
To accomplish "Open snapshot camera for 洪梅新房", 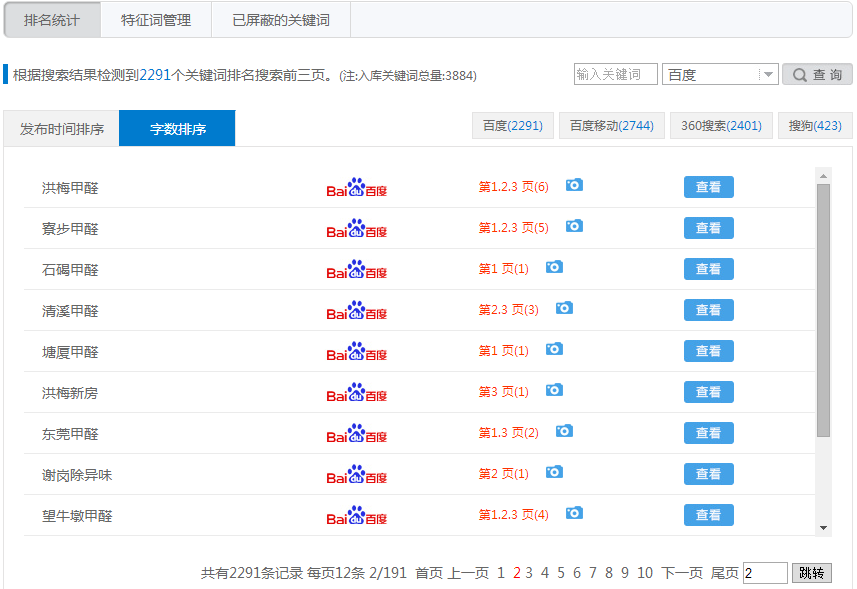I will point(554,390).
